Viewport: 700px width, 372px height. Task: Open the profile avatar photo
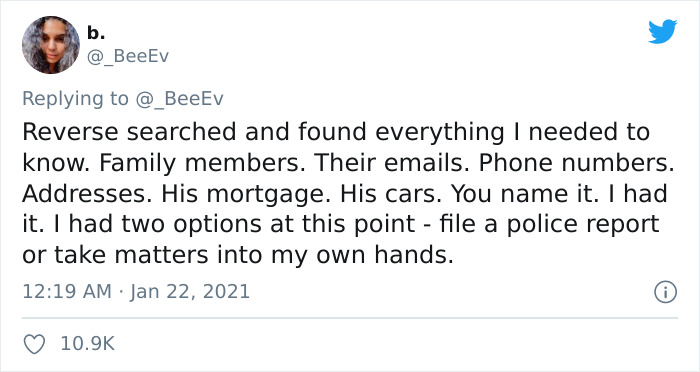pyautogui.click(x=50, y=45)
